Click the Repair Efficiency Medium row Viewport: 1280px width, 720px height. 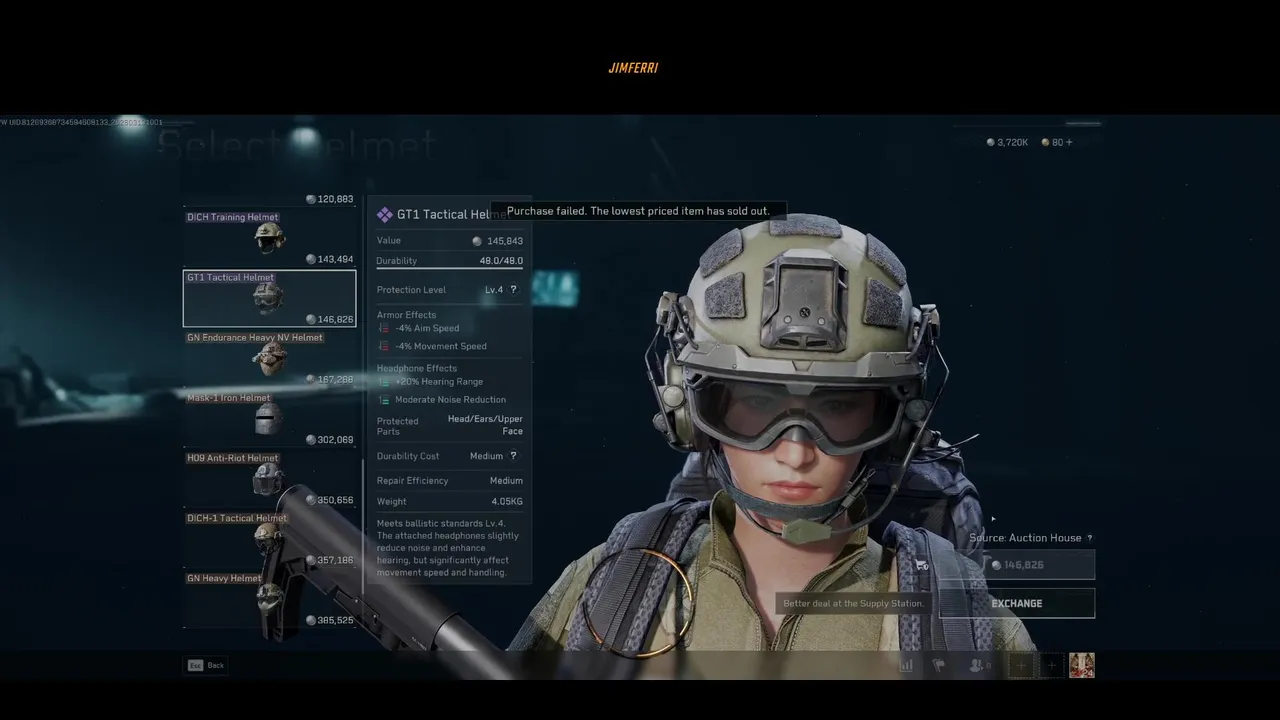point(450,481)
